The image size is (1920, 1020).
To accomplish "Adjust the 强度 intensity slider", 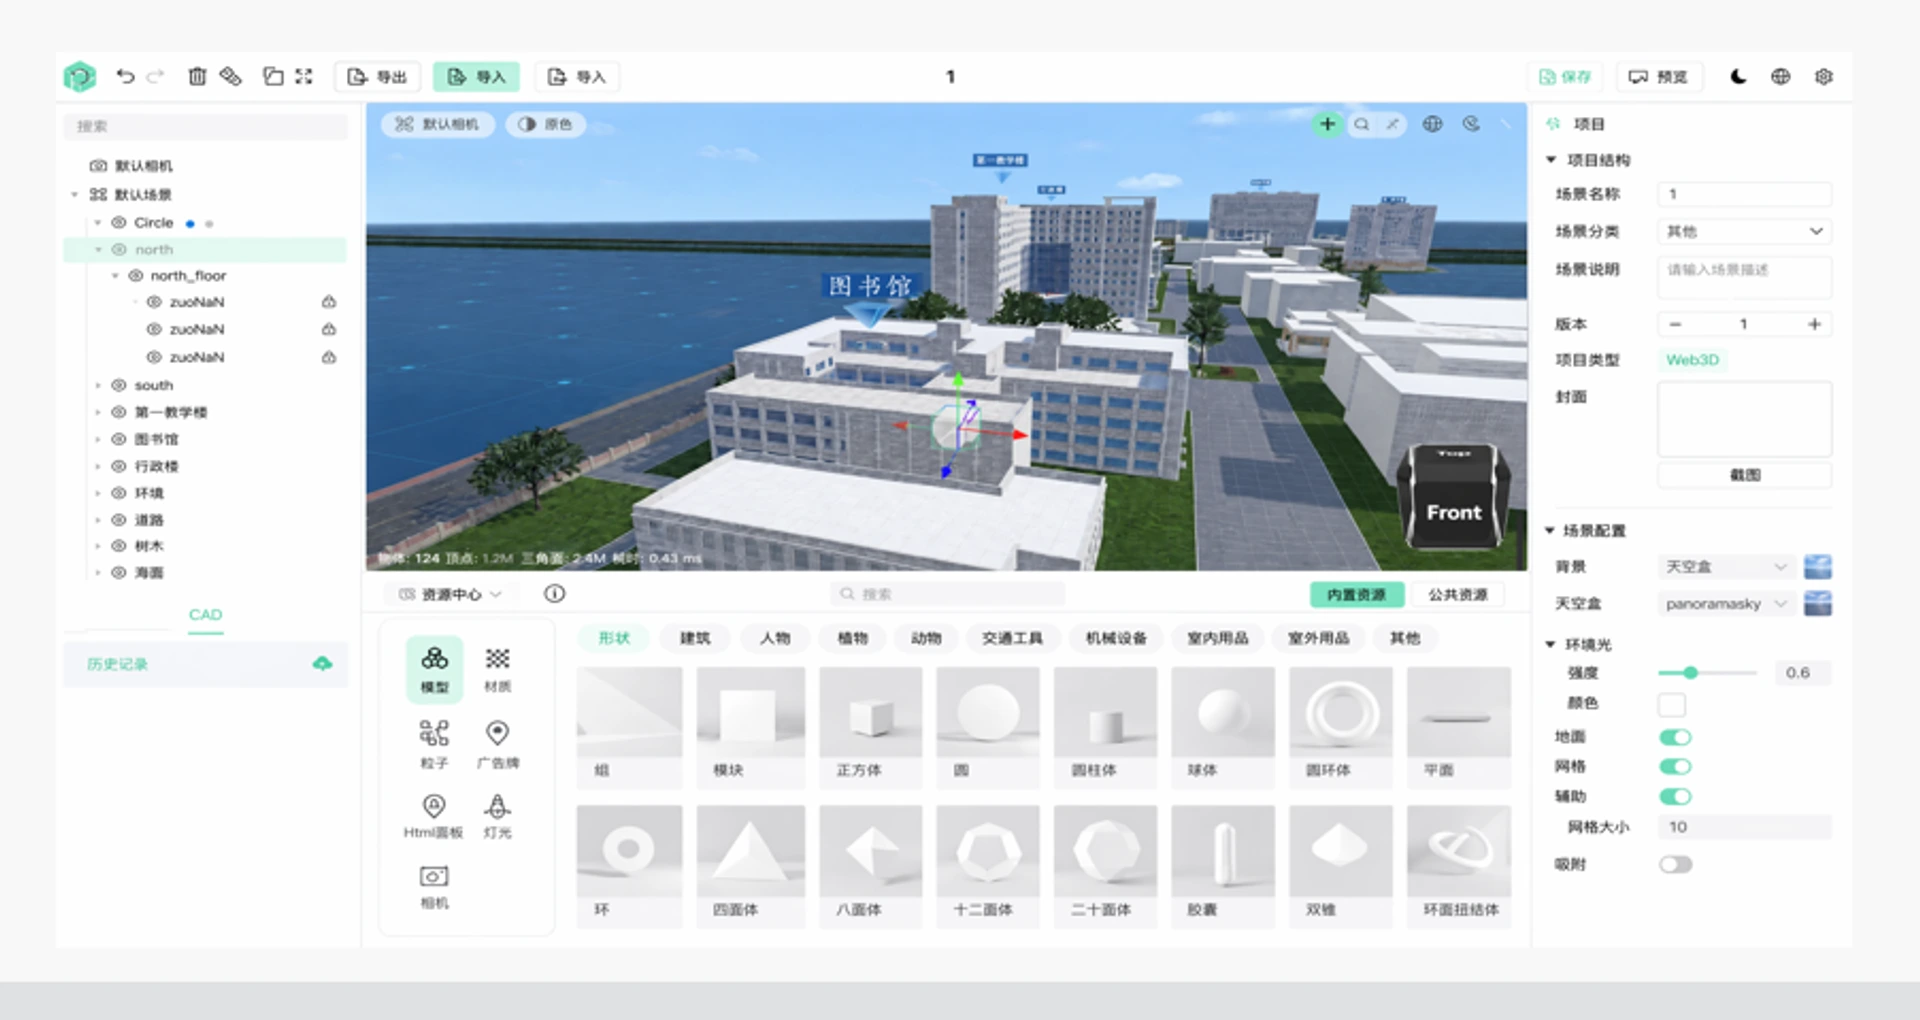I will pyautogui.click(x=1707, y=673).
